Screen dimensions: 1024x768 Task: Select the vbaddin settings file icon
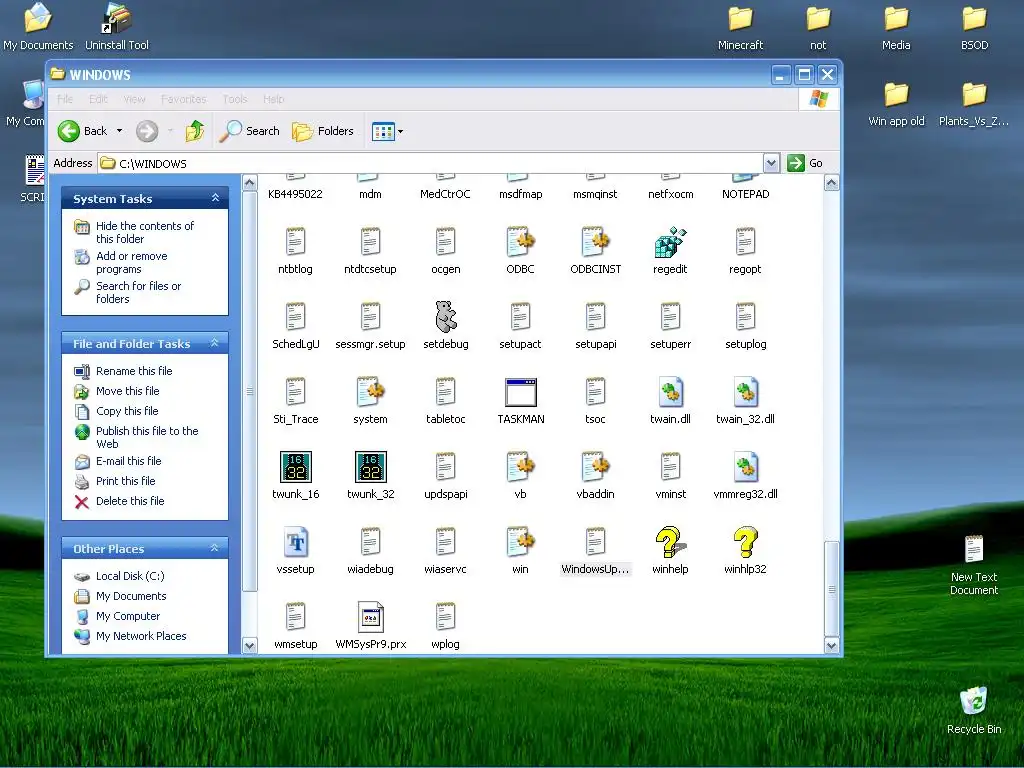pos(596,468)
